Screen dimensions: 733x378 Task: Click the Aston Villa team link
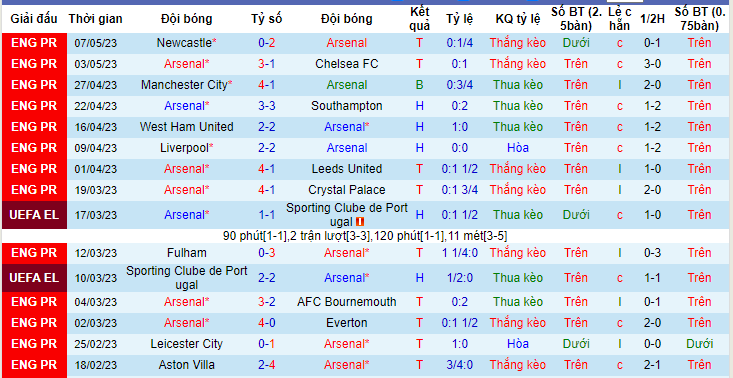tap(187, 365)
